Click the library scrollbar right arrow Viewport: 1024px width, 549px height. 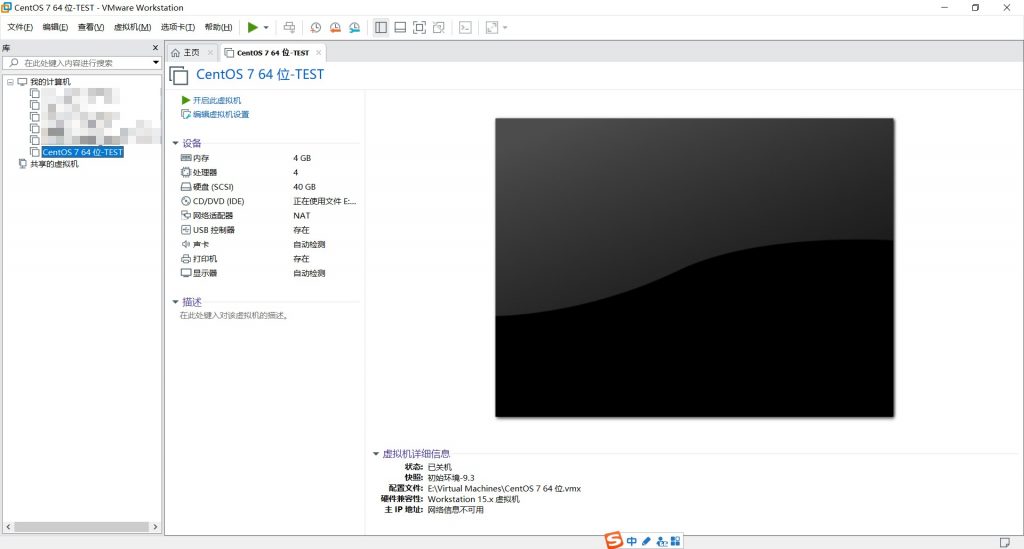click(x=155, y=527)
